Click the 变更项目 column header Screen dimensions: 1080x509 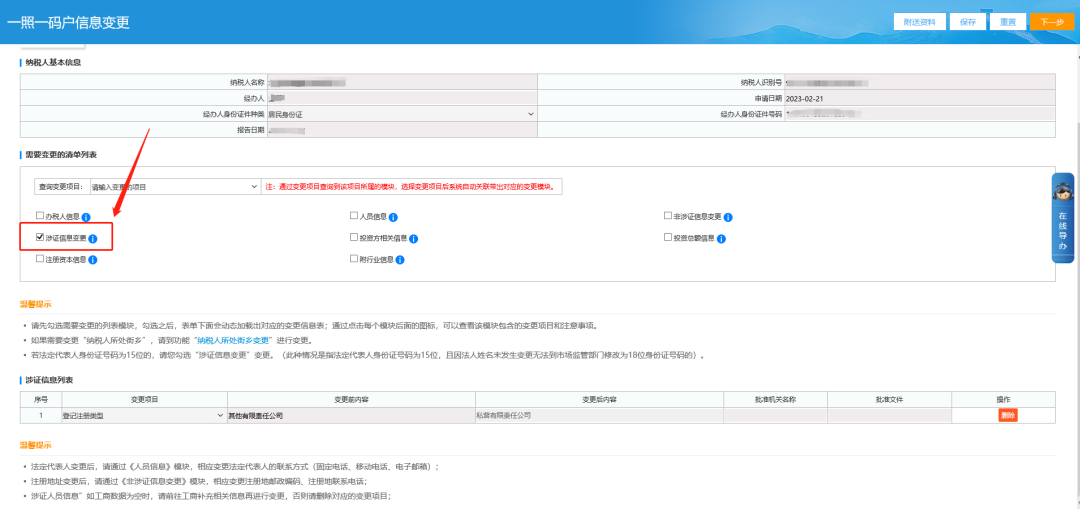click(x=145, y=399)
